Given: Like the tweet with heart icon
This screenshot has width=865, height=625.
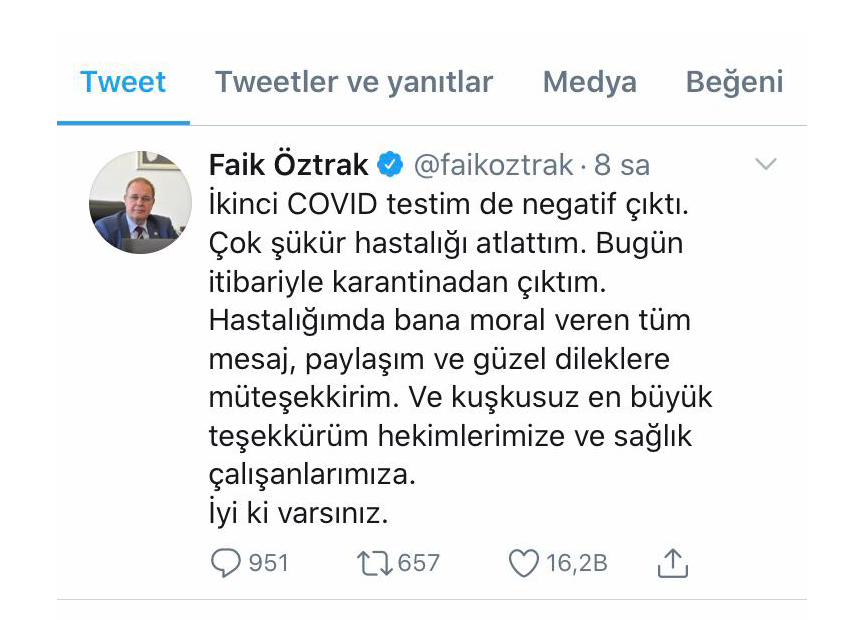Looking at the screenshot, I should (x=523, y=564).
